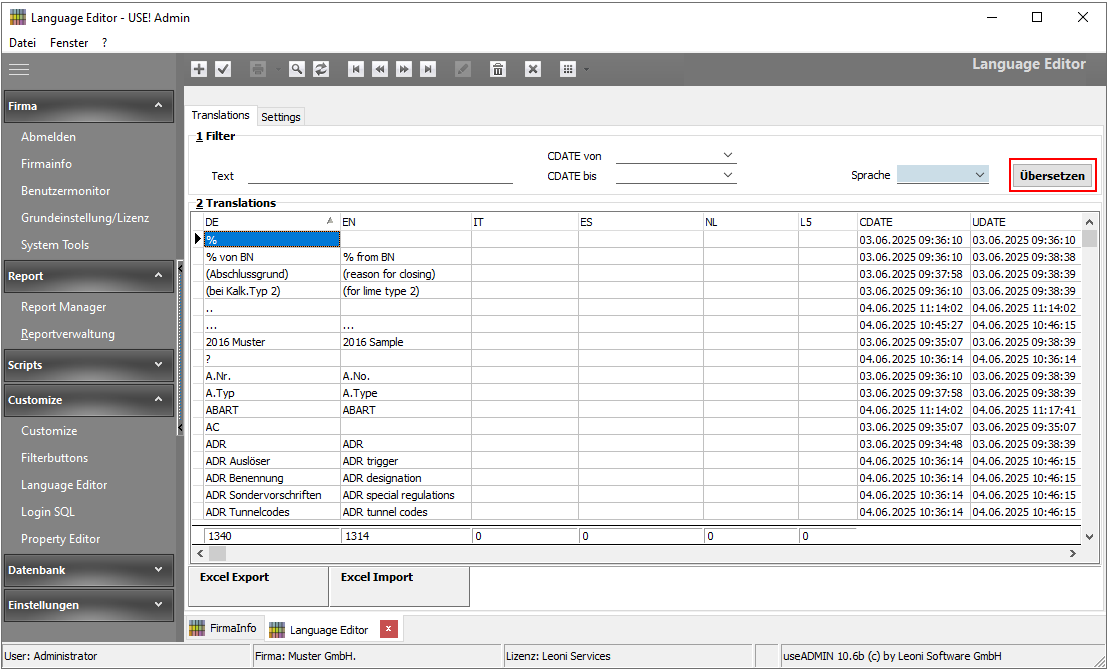Screen dimensions: 1107x670
Task: Select the 'ADR trigger' EN cell
Action: click(405, 461)
